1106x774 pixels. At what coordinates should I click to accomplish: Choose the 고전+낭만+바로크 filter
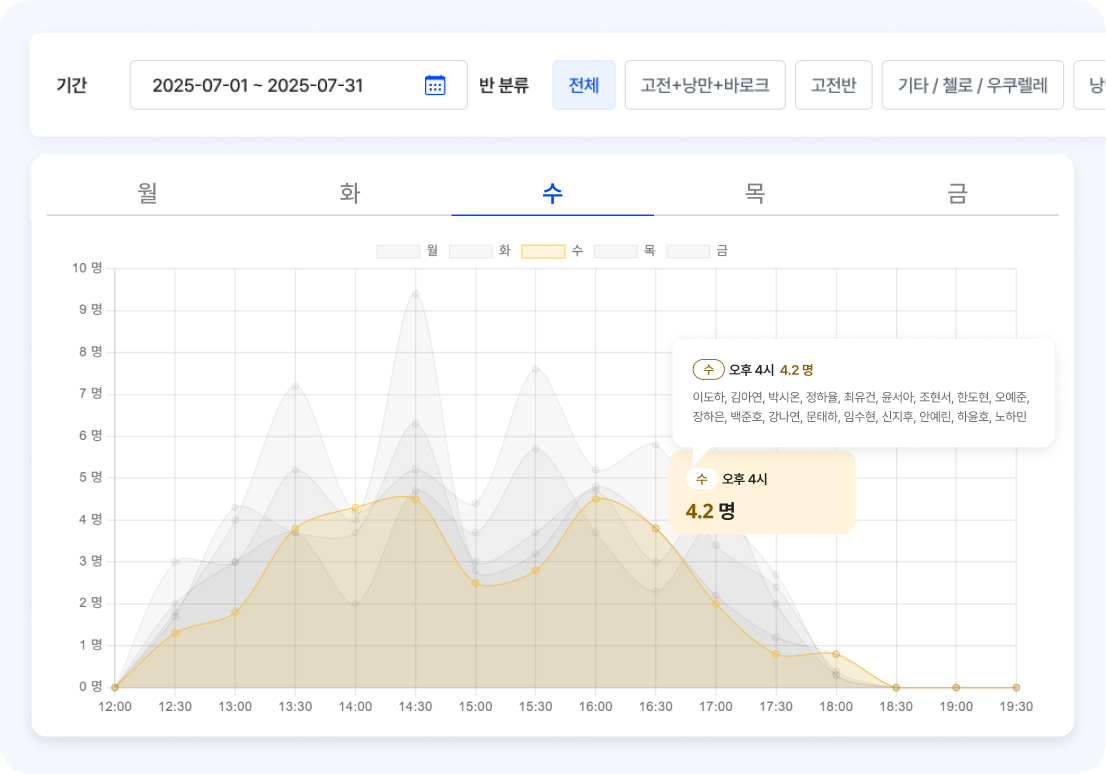tap(706, 85)
